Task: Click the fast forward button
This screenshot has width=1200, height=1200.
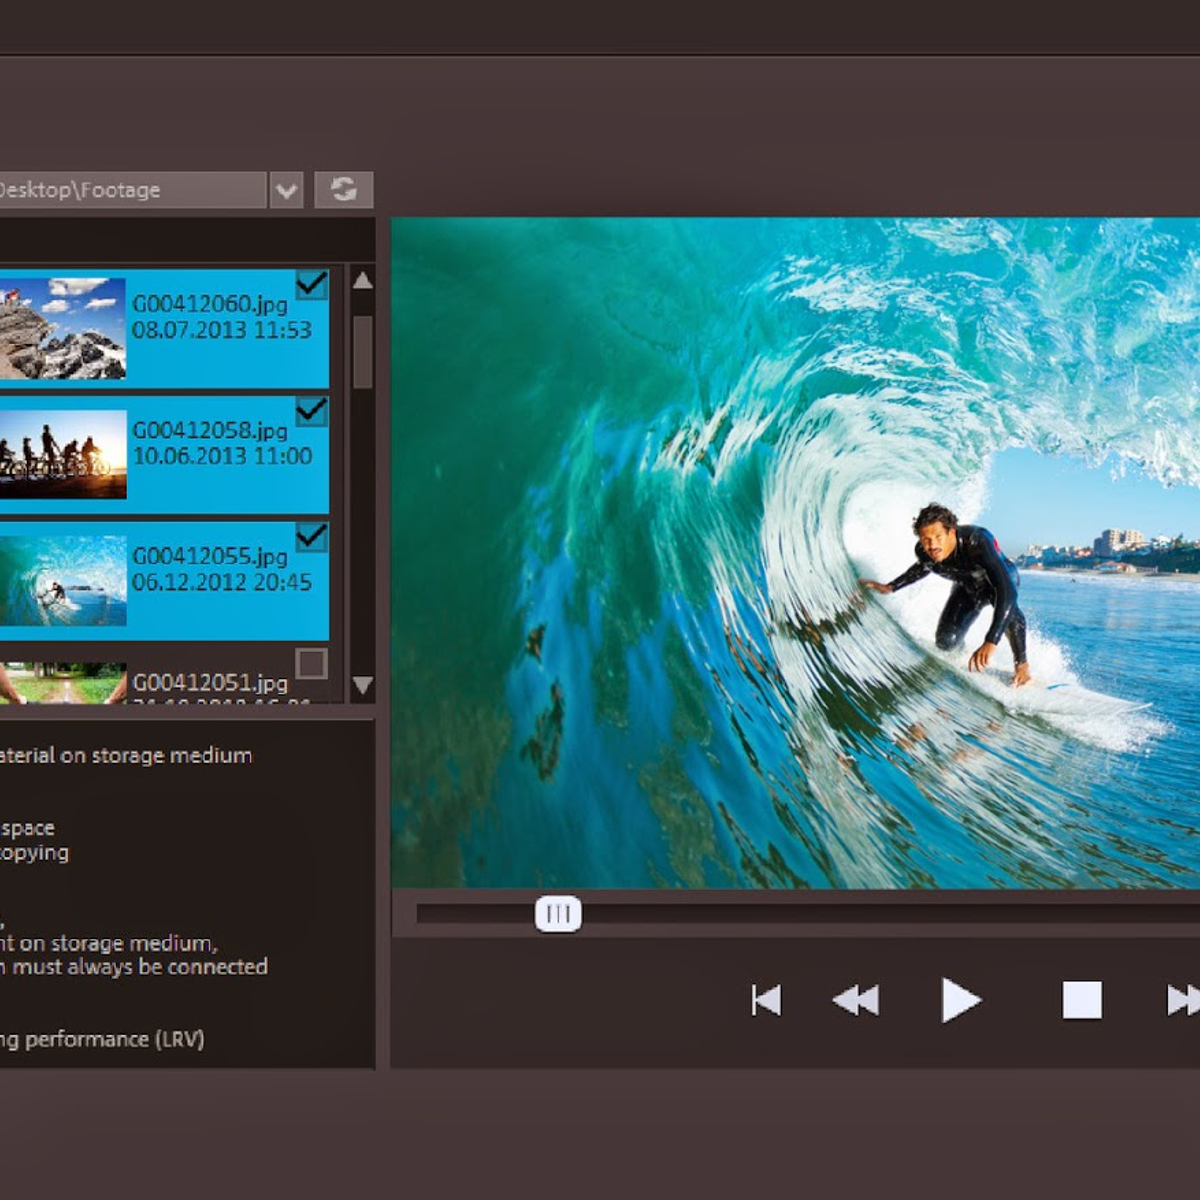Action: 1183,1000
